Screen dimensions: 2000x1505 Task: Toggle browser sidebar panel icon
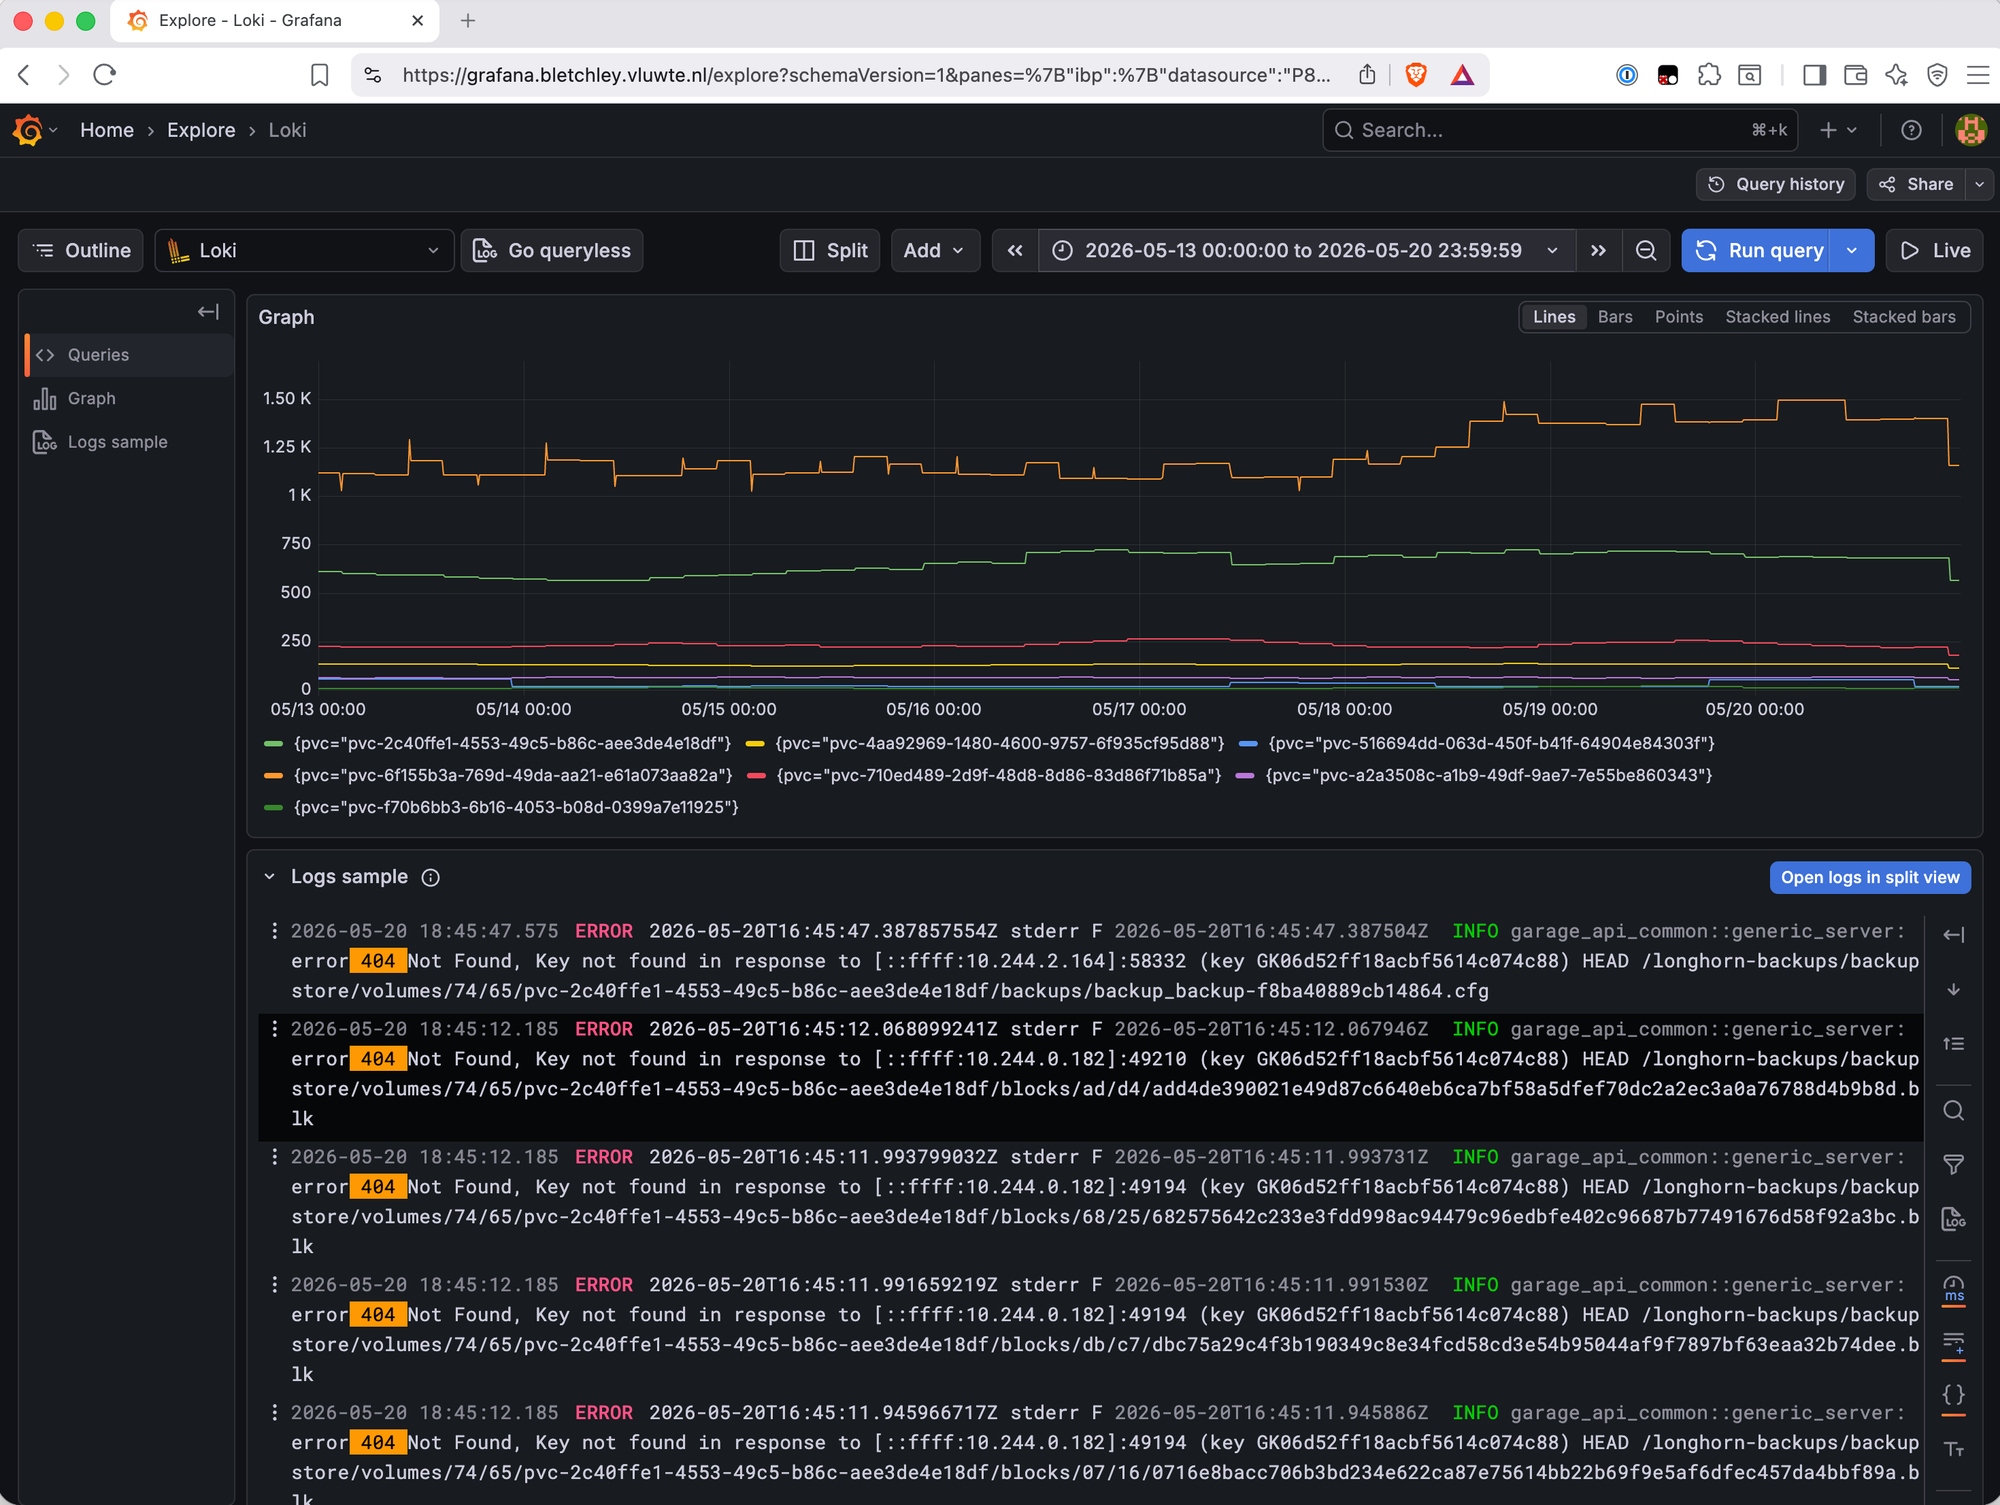click(1814, 75)
